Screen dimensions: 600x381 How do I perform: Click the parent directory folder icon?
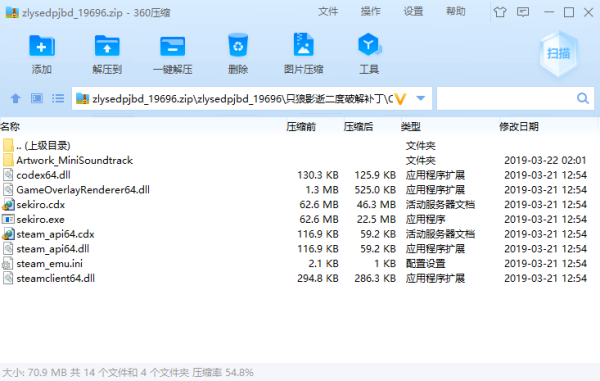pyautogui.click(x=8, y=145)
